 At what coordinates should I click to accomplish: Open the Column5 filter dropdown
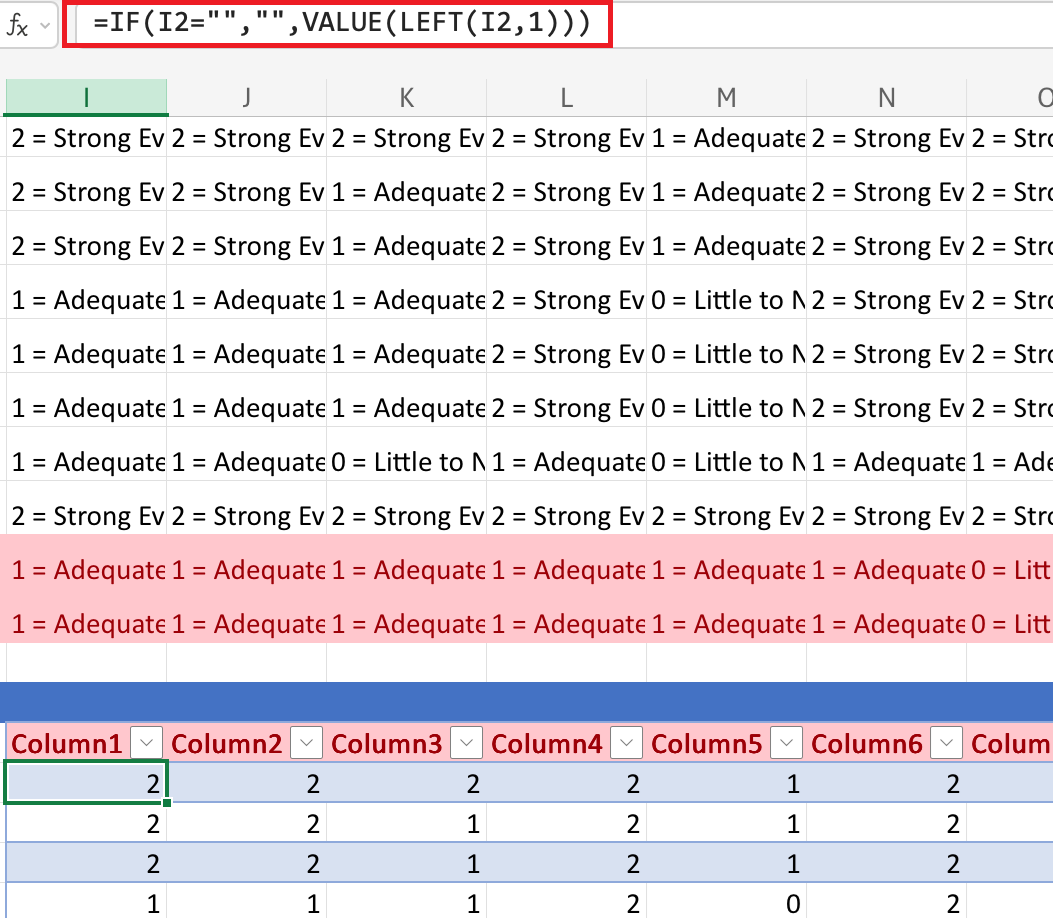pyautogui.click(x=786, y=743)
